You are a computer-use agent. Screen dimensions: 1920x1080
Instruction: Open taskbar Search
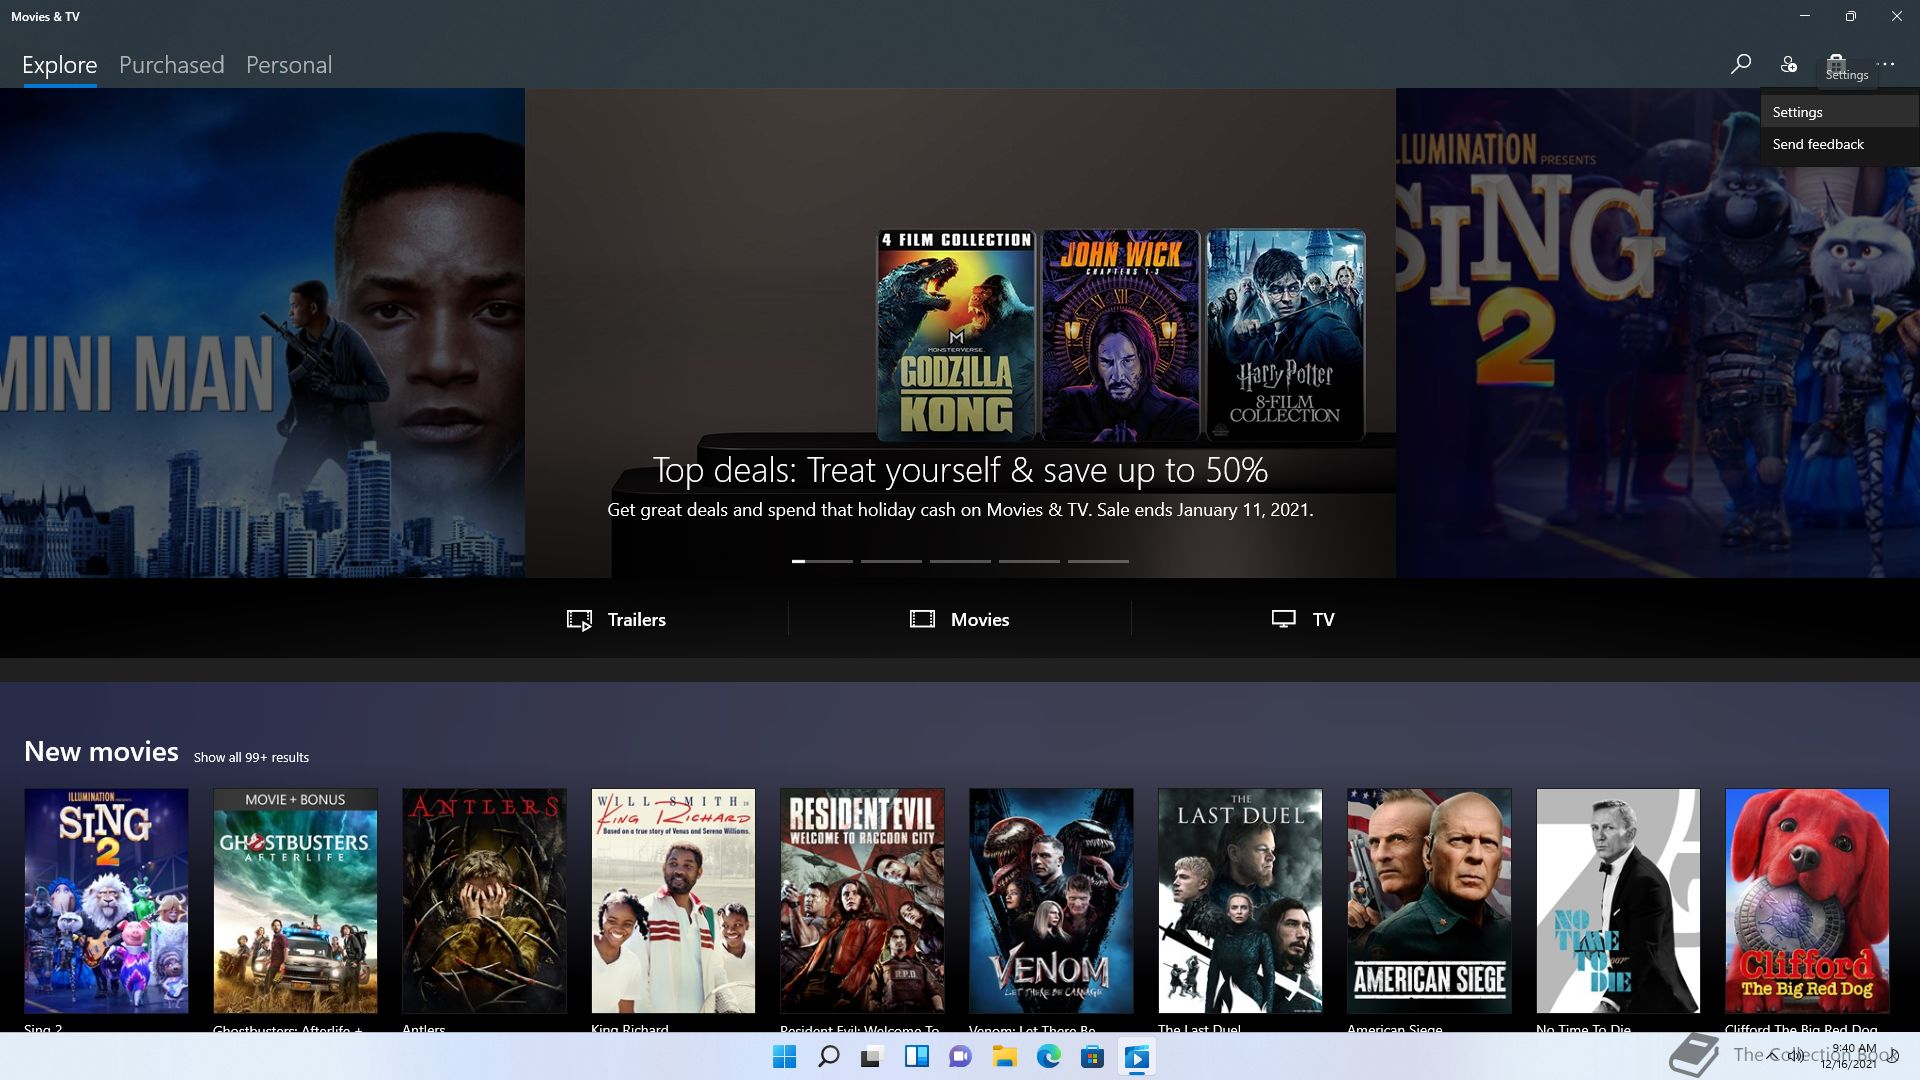coord(828,1057)
